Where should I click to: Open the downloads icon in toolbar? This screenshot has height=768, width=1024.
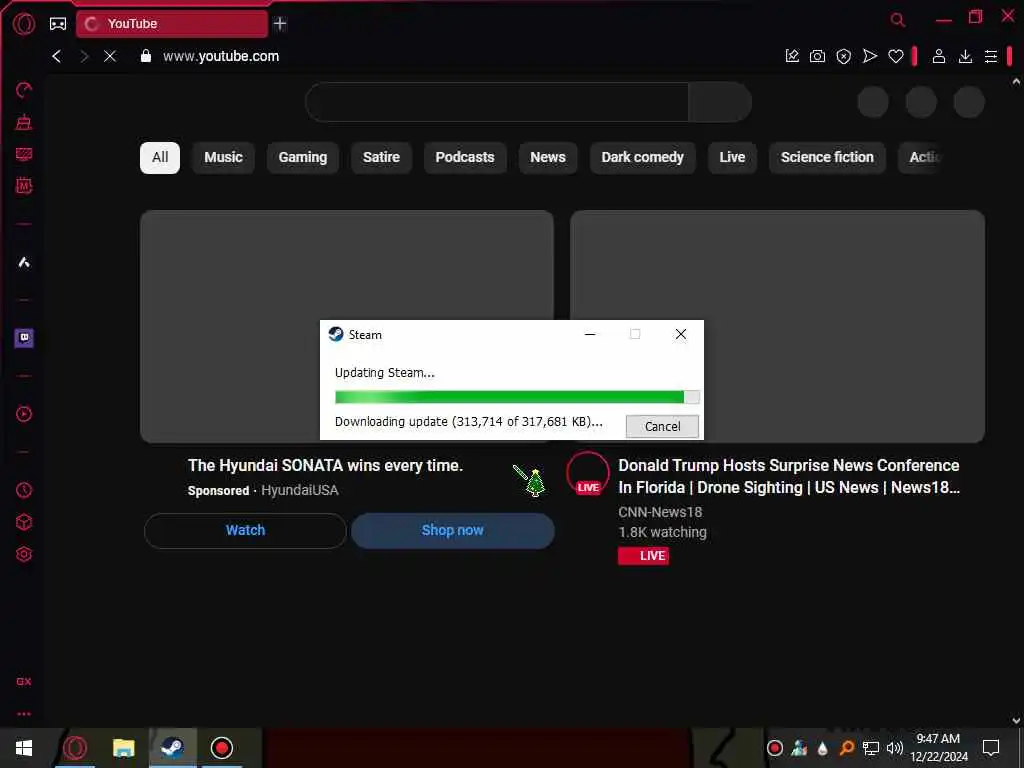(965, 57)
